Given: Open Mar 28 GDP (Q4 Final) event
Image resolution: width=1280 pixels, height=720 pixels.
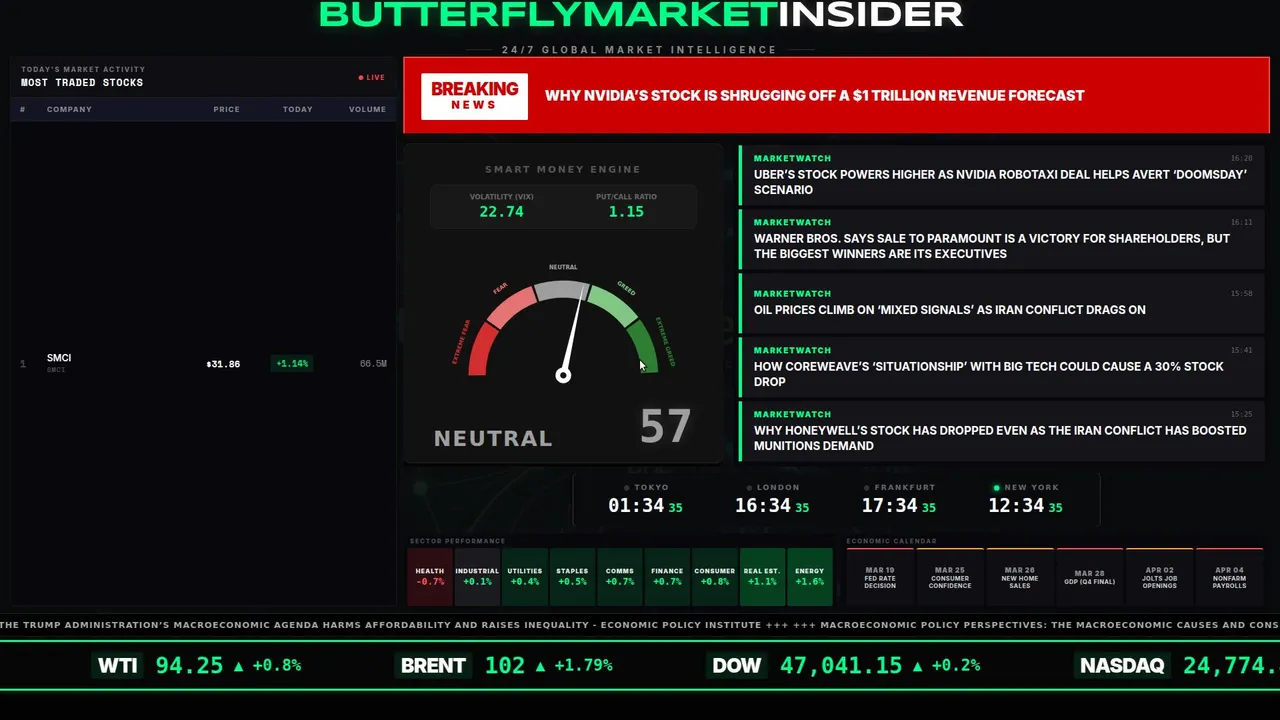Looking at the screenshot, I should [x=1090, y=576].
